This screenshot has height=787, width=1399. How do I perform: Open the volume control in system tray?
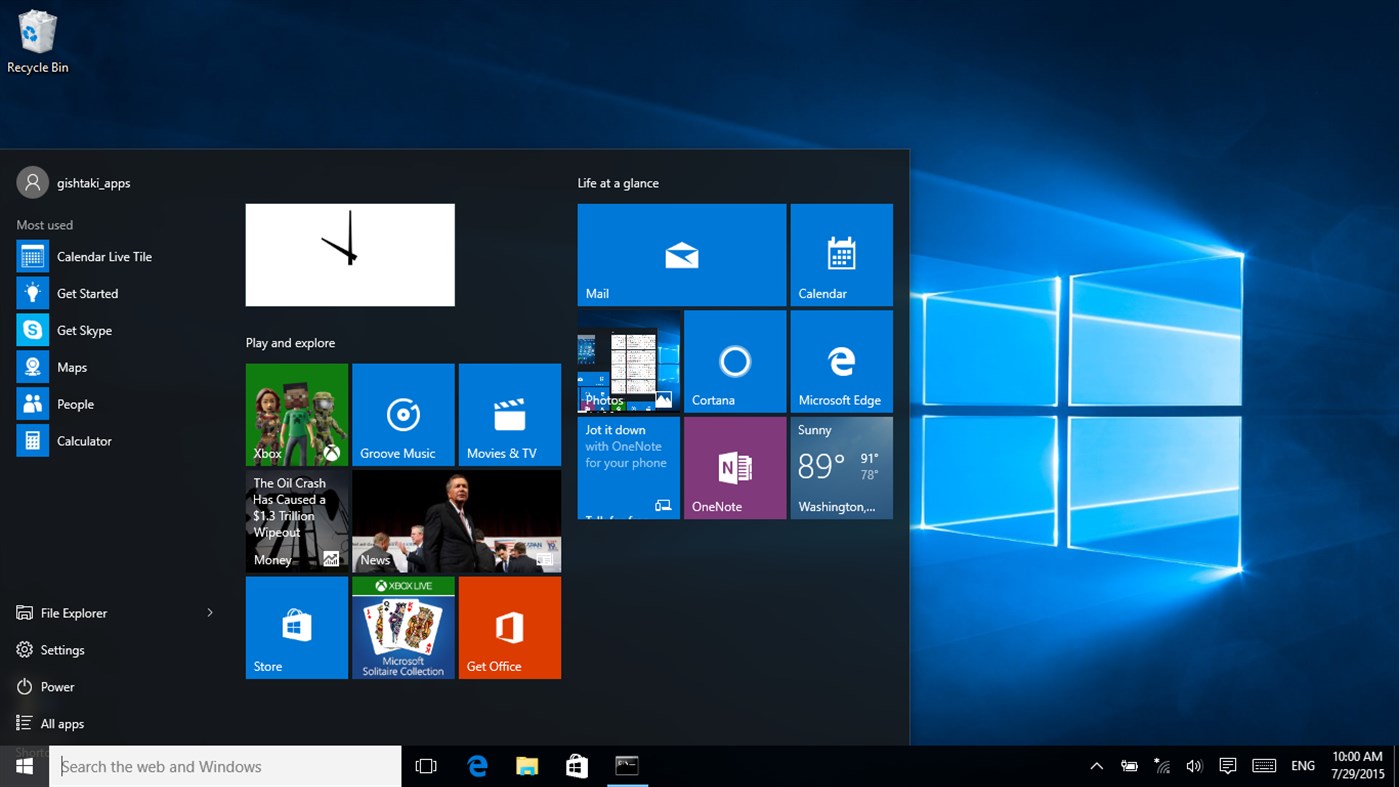tap(1194, 765)
